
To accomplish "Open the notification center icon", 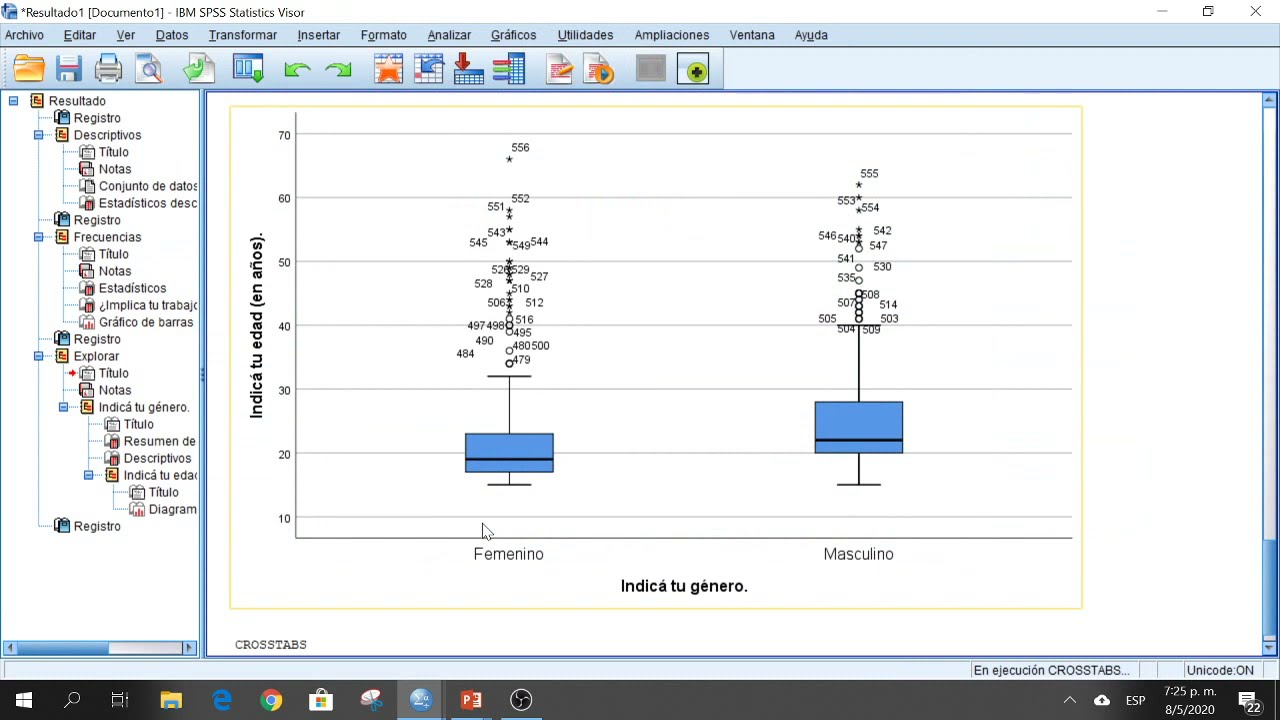I will [x=1249, y=700].
